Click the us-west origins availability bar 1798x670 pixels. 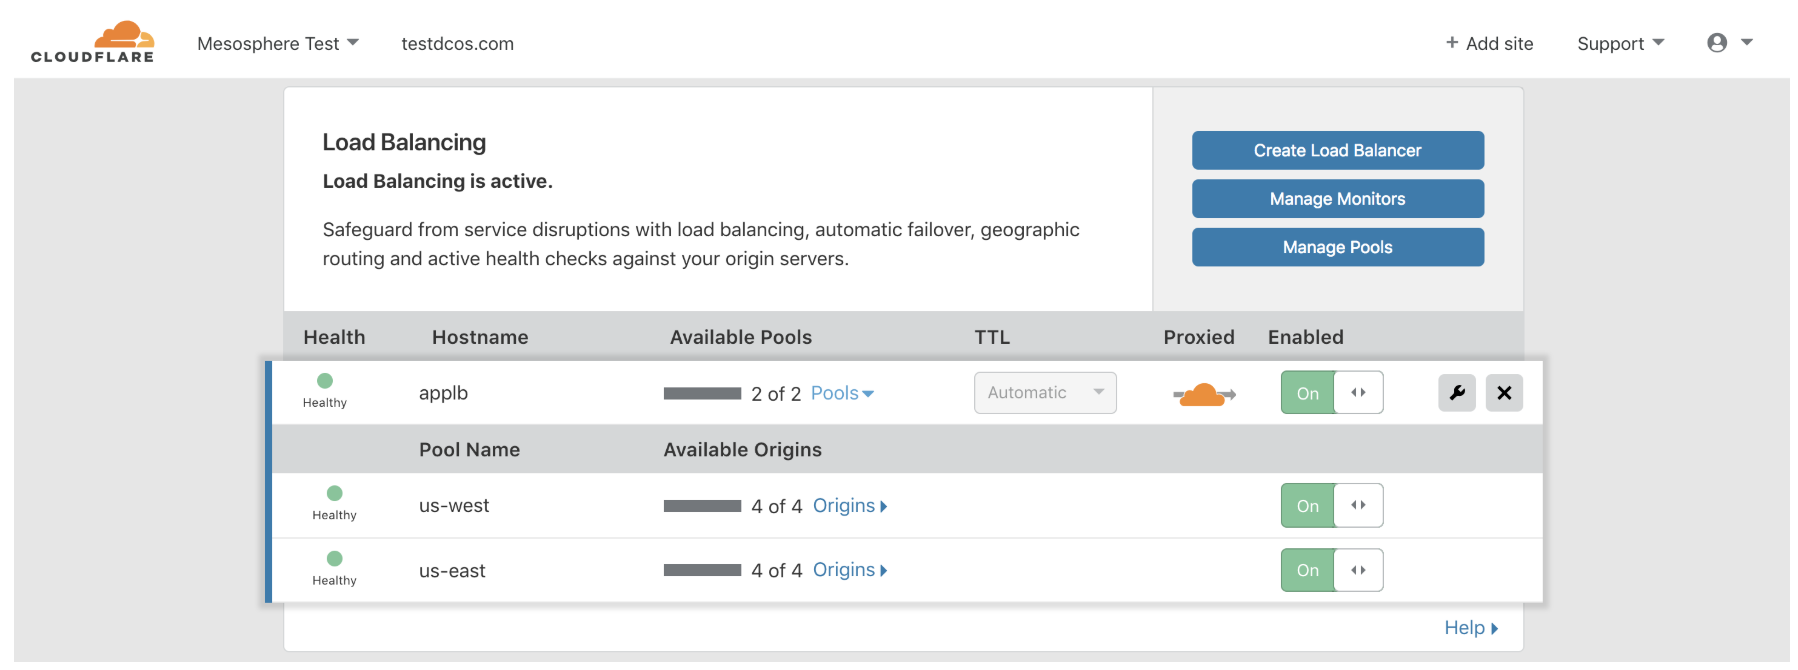[x=702, y=506]
